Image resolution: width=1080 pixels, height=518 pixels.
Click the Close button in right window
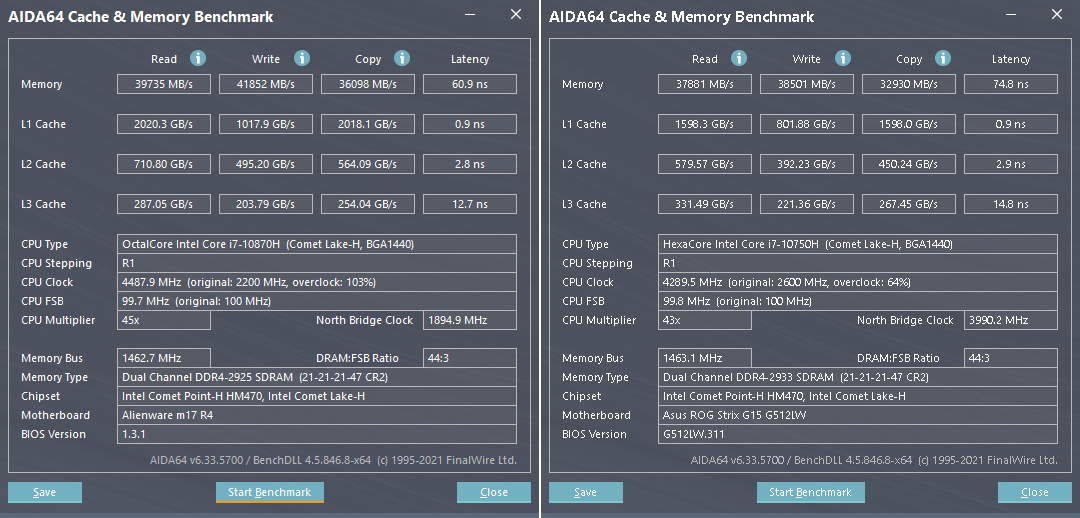click(x=1035, y=492)
